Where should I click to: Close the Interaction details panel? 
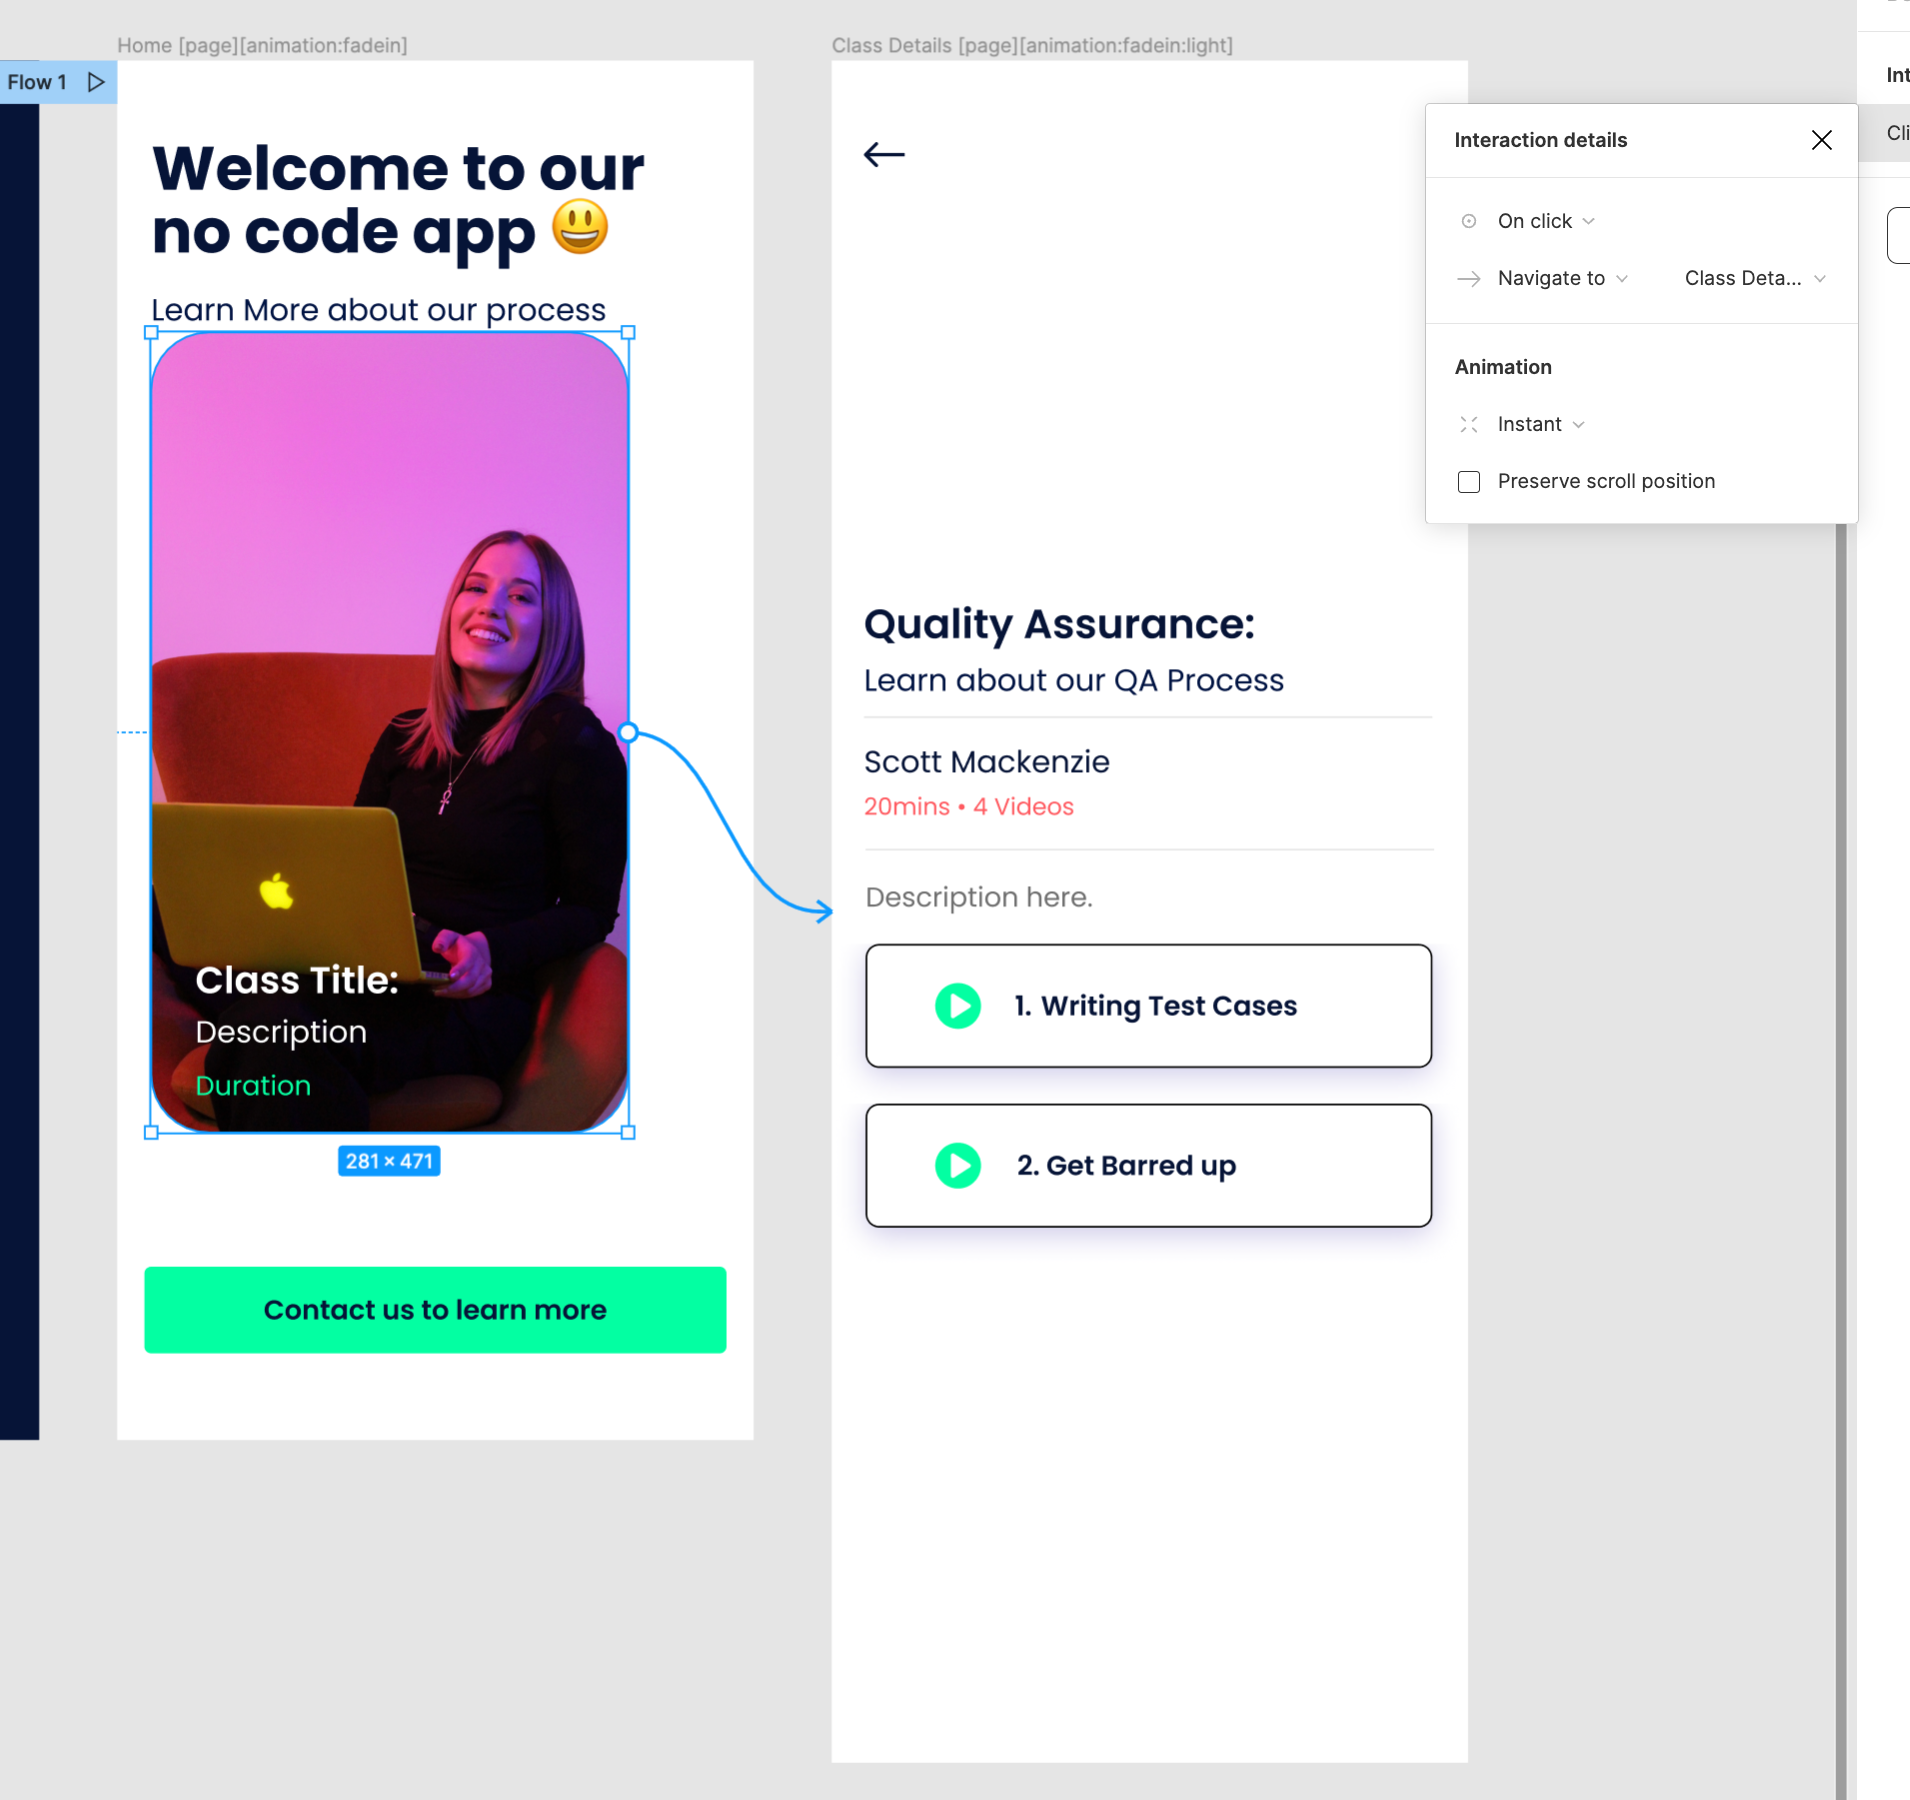click(x=1821, y=140)
